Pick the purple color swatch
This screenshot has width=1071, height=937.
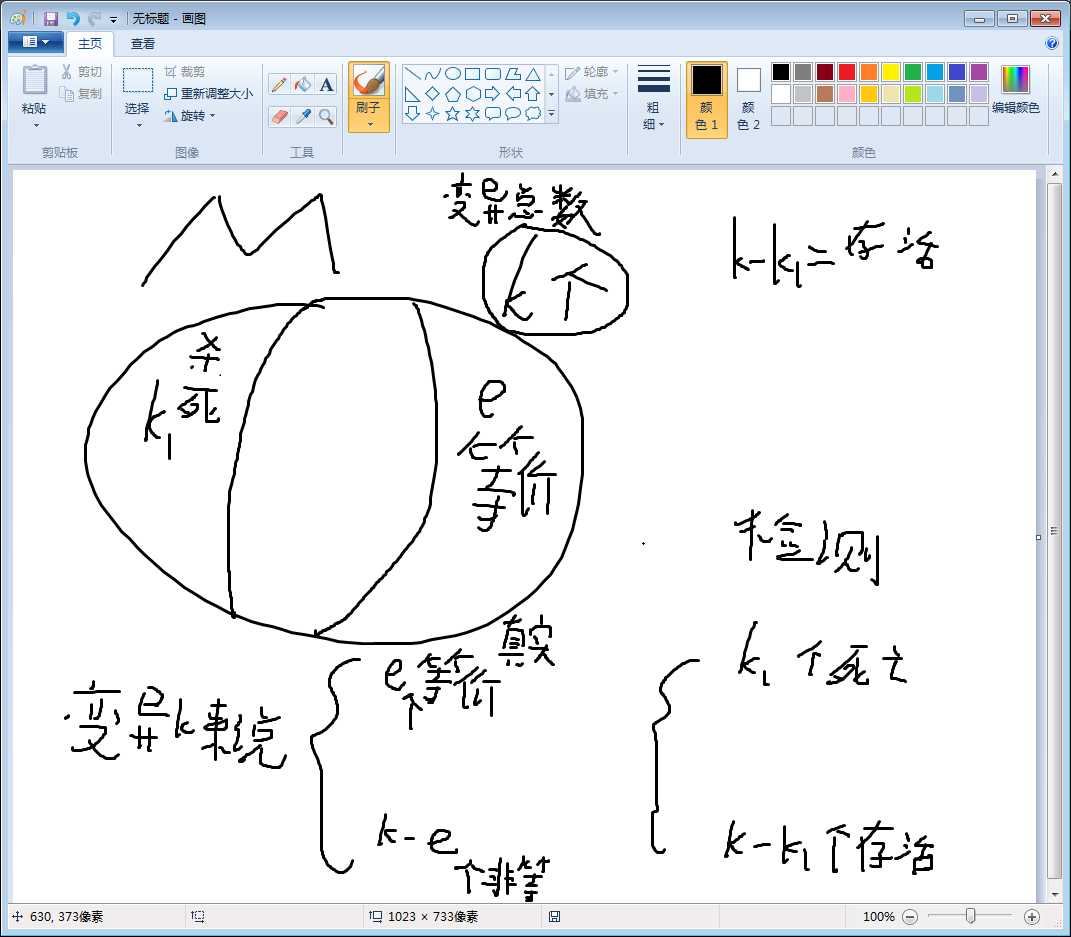pyautogui.click(x=979, y=72)
